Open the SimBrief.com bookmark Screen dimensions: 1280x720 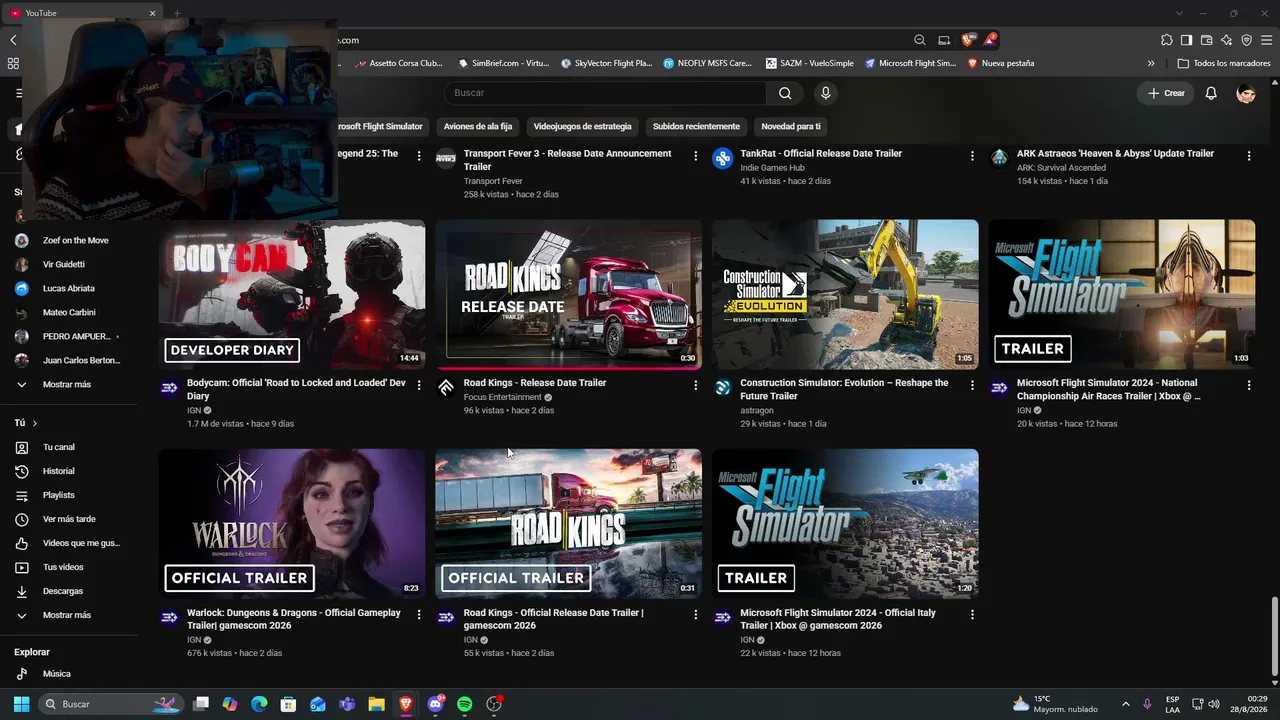(504, 63)
